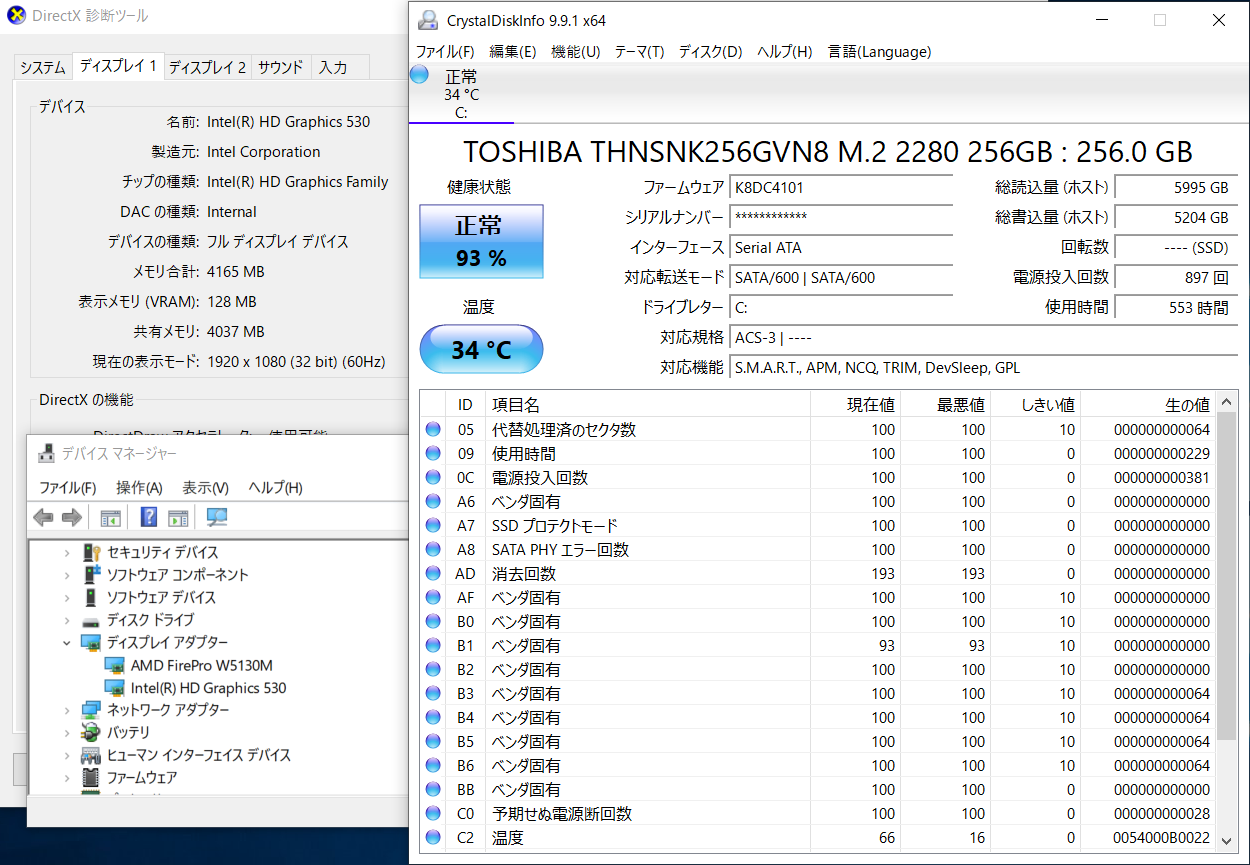Open the ディスク(D) menu in CrystalDiskInfo
Viewport: 1250px width, 865px height.
click(710, 52)
